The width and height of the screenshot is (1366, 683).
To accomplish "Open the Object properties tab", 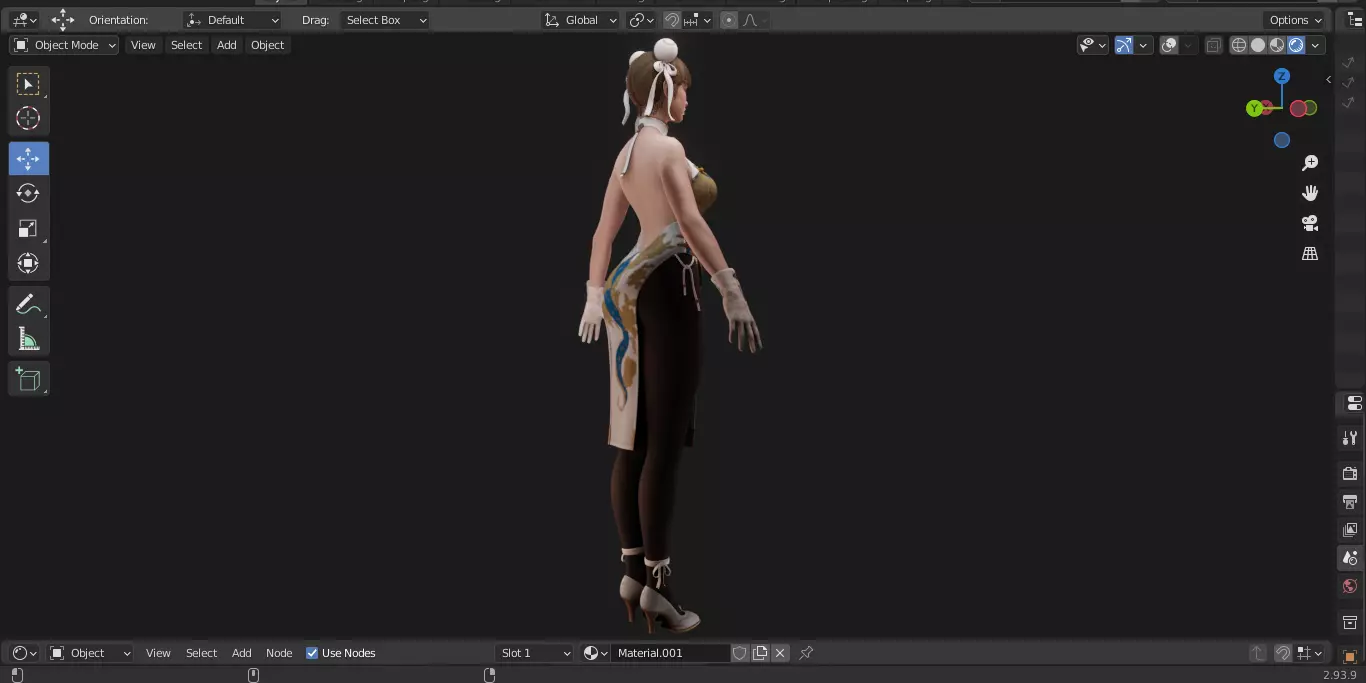I will click(x=1350, y=657).
